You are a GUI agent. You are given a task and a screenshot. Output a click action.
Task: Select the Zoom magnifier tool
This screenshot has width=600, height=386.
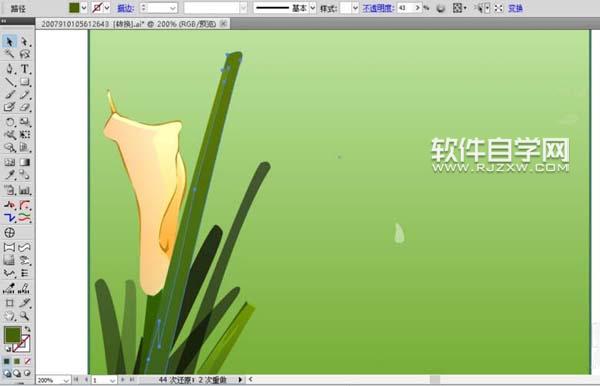[25, 316]
